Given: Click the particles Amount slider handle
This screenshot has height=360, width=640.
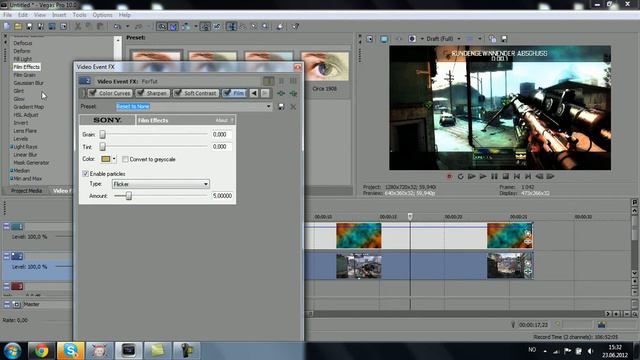Looking at the screenshot, I should pos(129,196).
